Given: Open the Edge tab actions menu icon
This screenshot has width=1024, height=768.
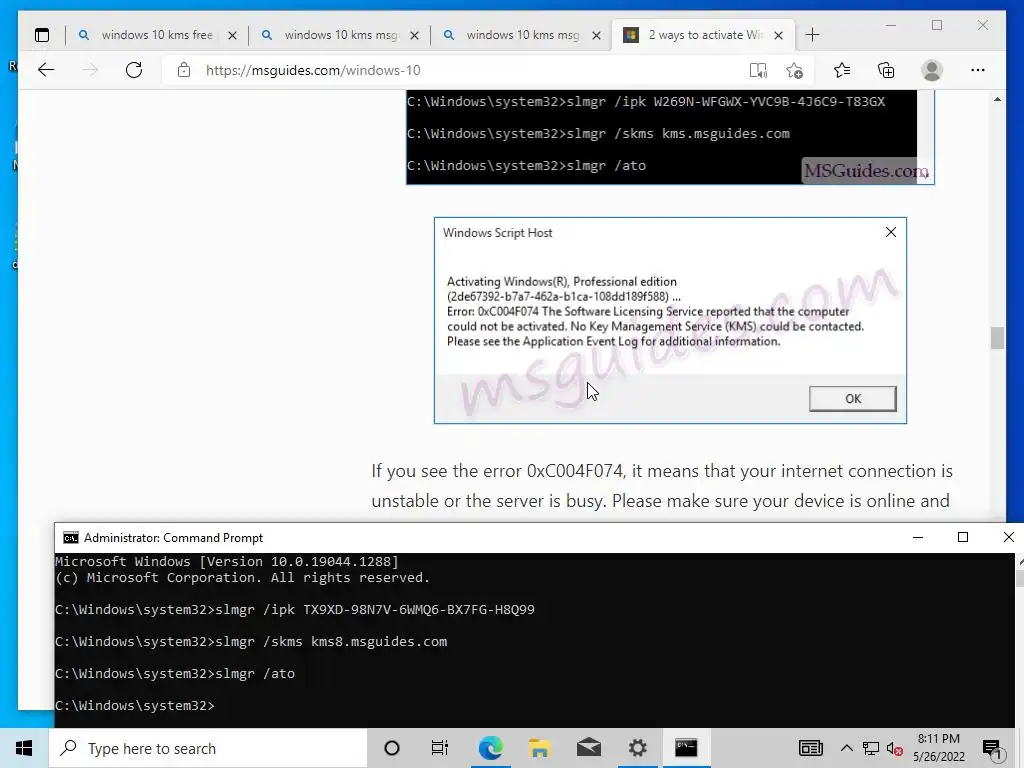Looking at the screenshot, I should pyautogui.click(x=42, y=35).
